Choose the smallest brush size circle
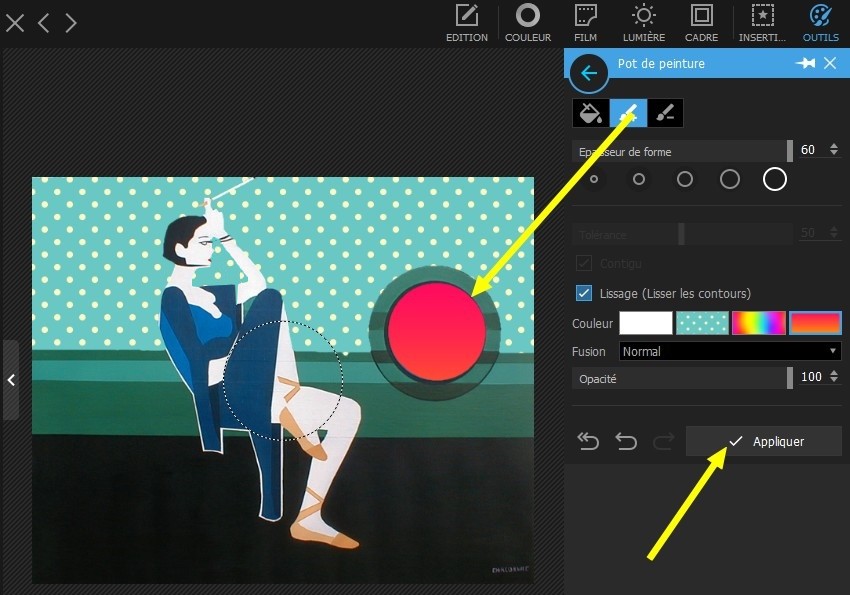The image size is (850, 595). click(x=594, y=179)
